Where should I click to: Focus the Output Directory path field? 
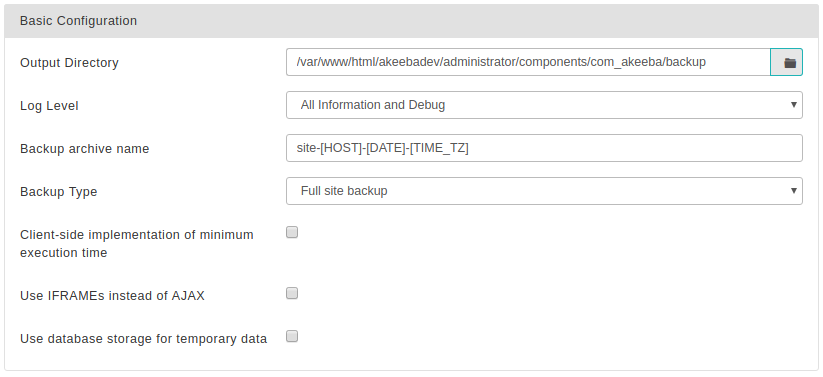click(x=528, y=62)
